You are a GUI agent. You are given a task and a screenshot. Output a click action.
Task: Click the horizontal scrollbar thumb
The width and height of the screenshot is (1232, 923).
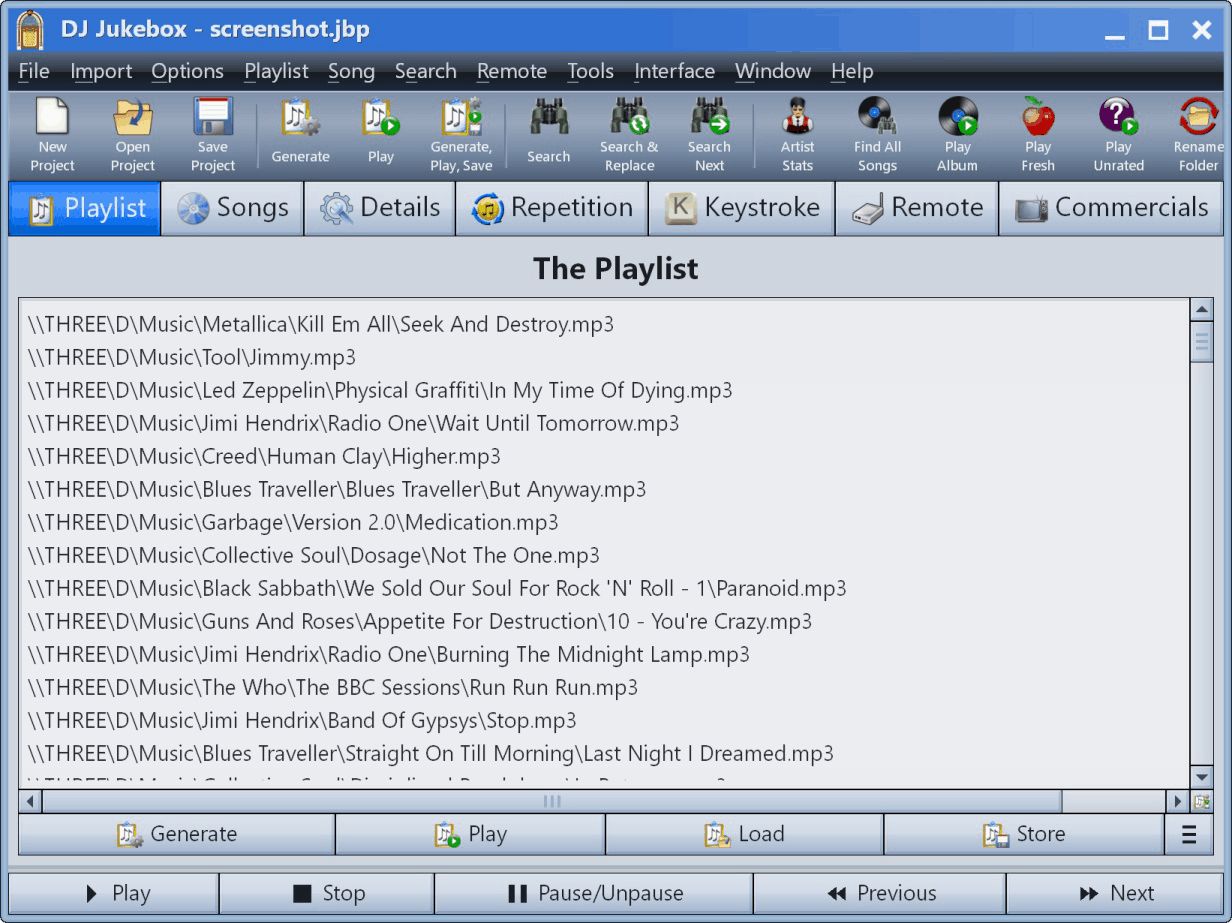pos(552,801)
